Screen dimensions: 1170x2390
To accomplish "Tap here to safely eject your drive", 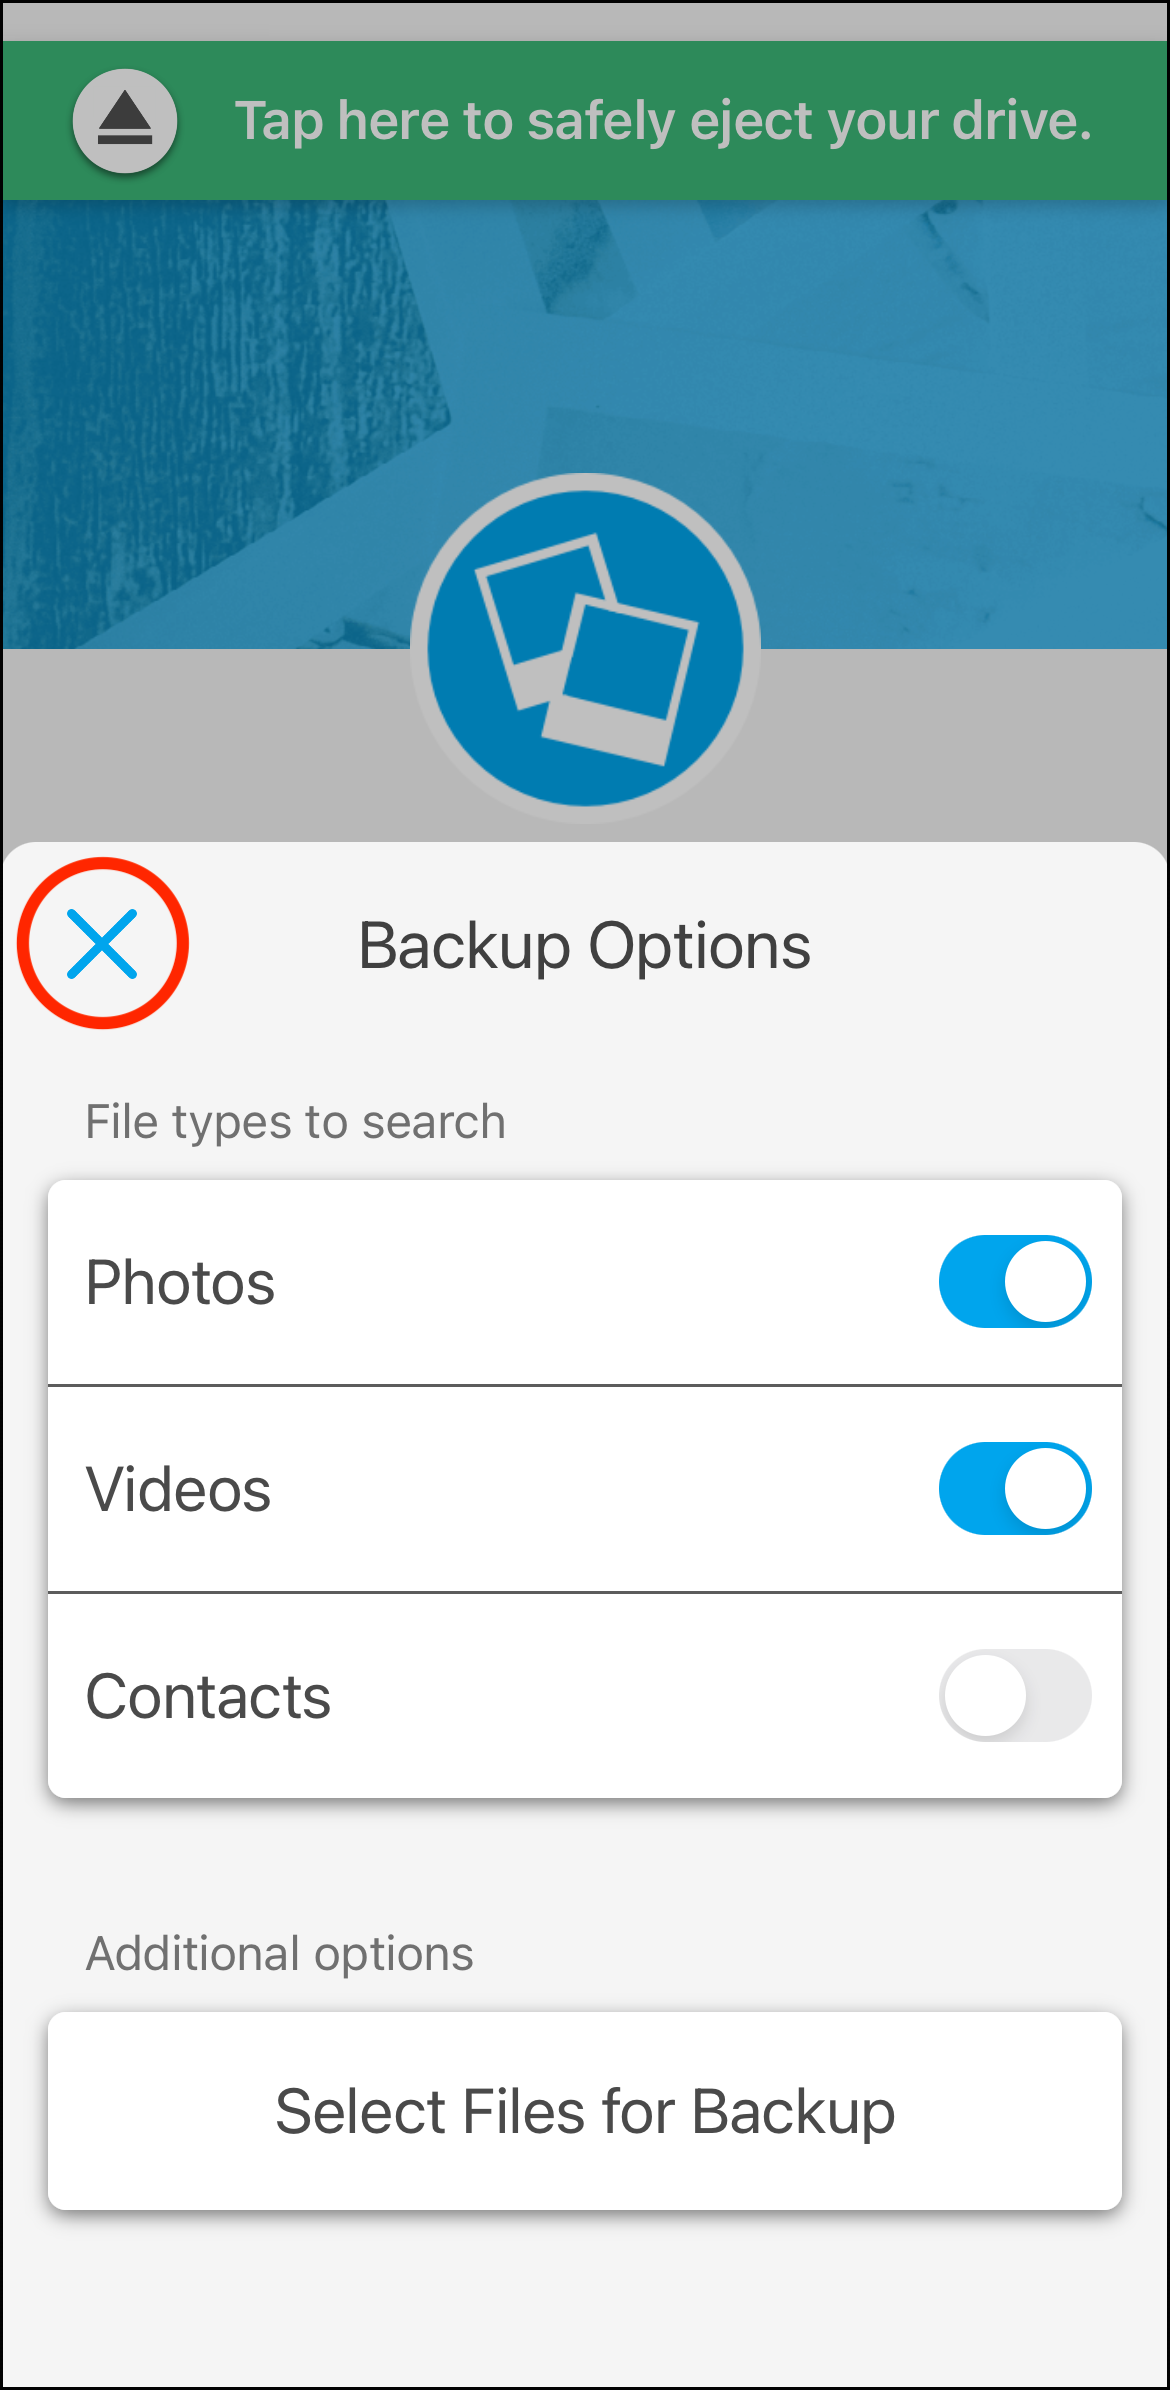I will tap(664, 119).
